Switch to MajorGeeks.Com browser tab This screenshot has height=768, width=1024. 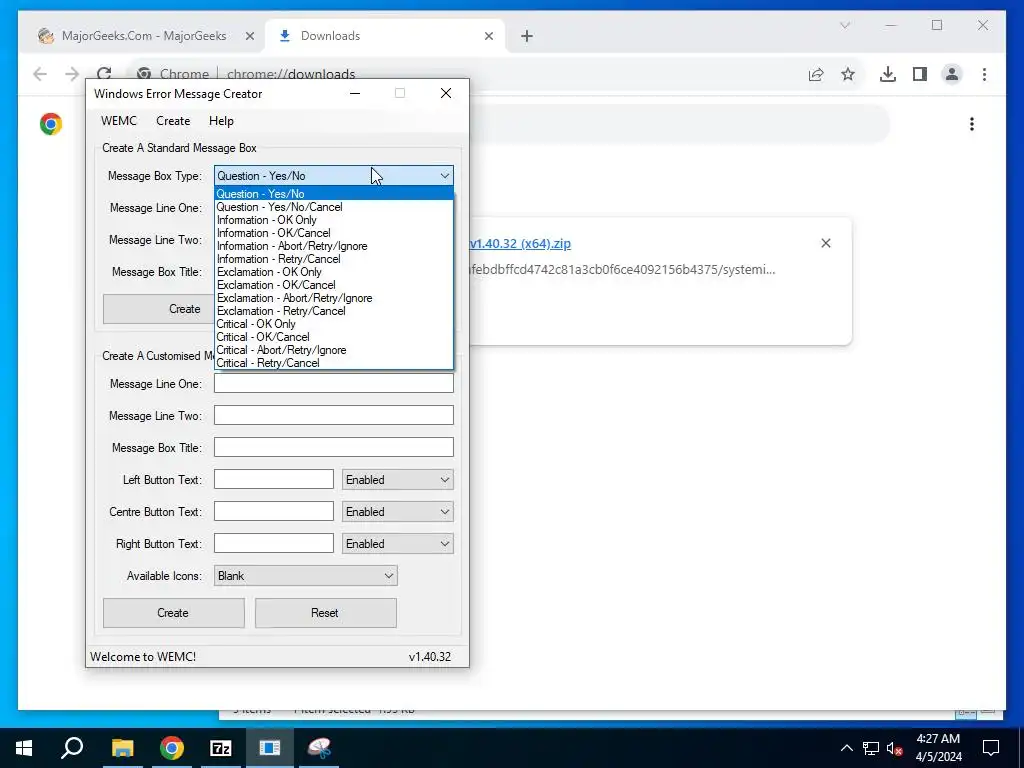(x=144, y=36)
